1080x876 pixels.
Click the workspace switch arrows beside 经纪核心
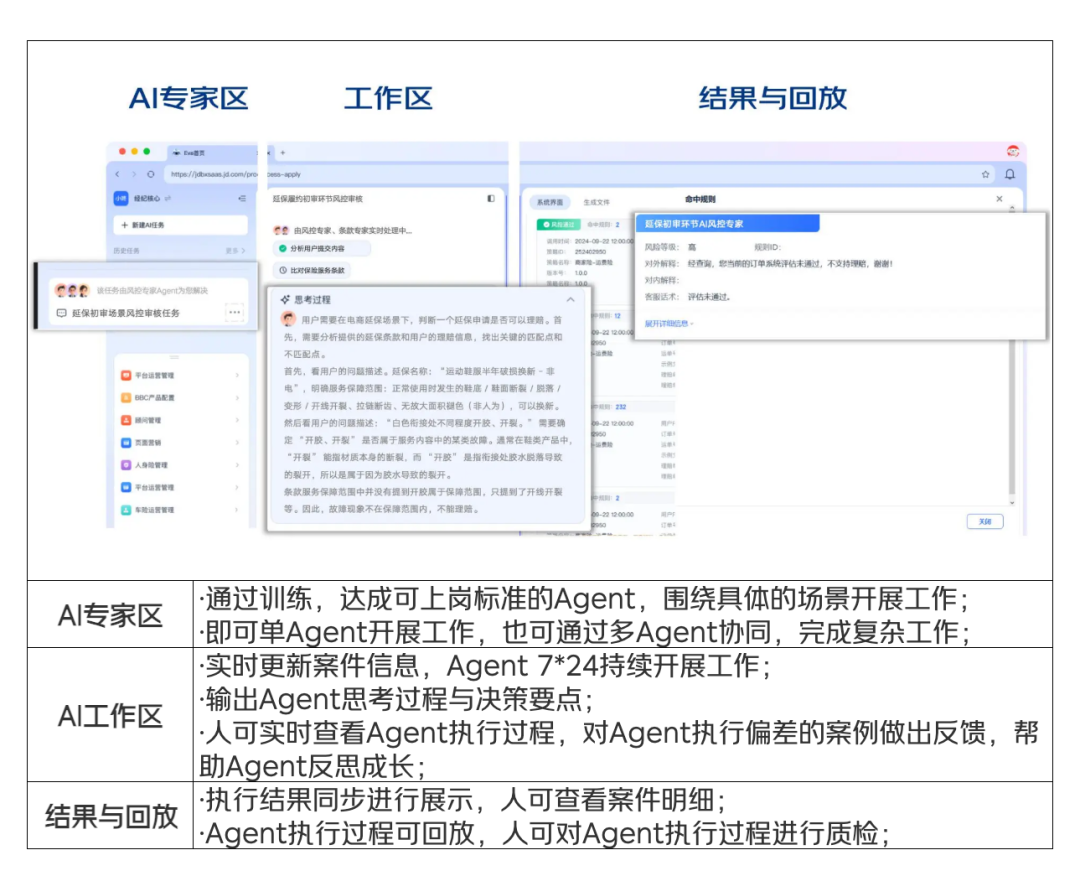(x=168, y=198)
